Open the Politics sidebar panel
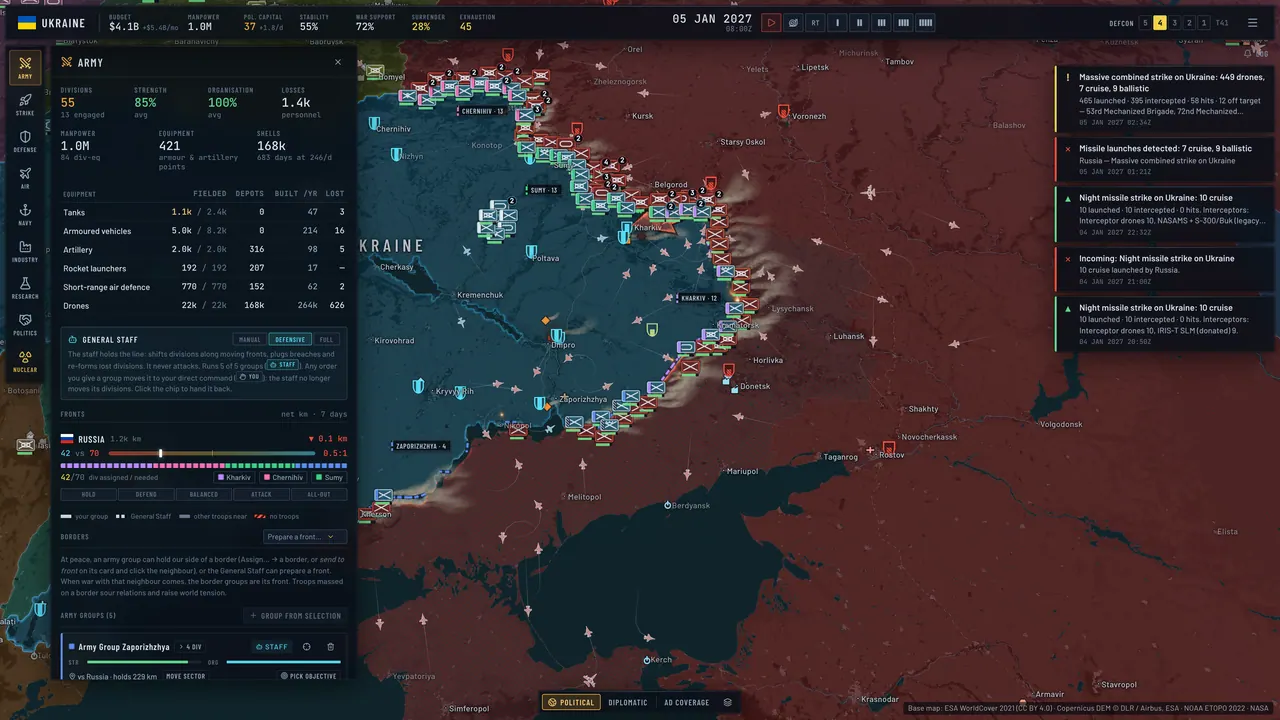Screen dimensions: 1280x720 coord(25,325)
